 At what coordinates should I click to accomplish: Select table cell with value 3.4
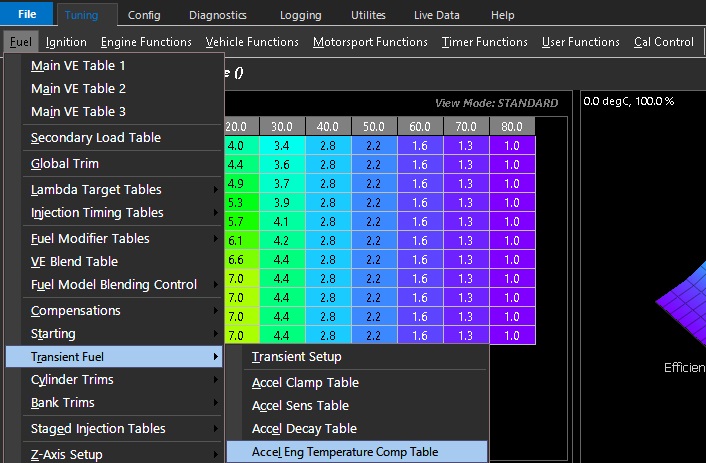pos(282,146)
